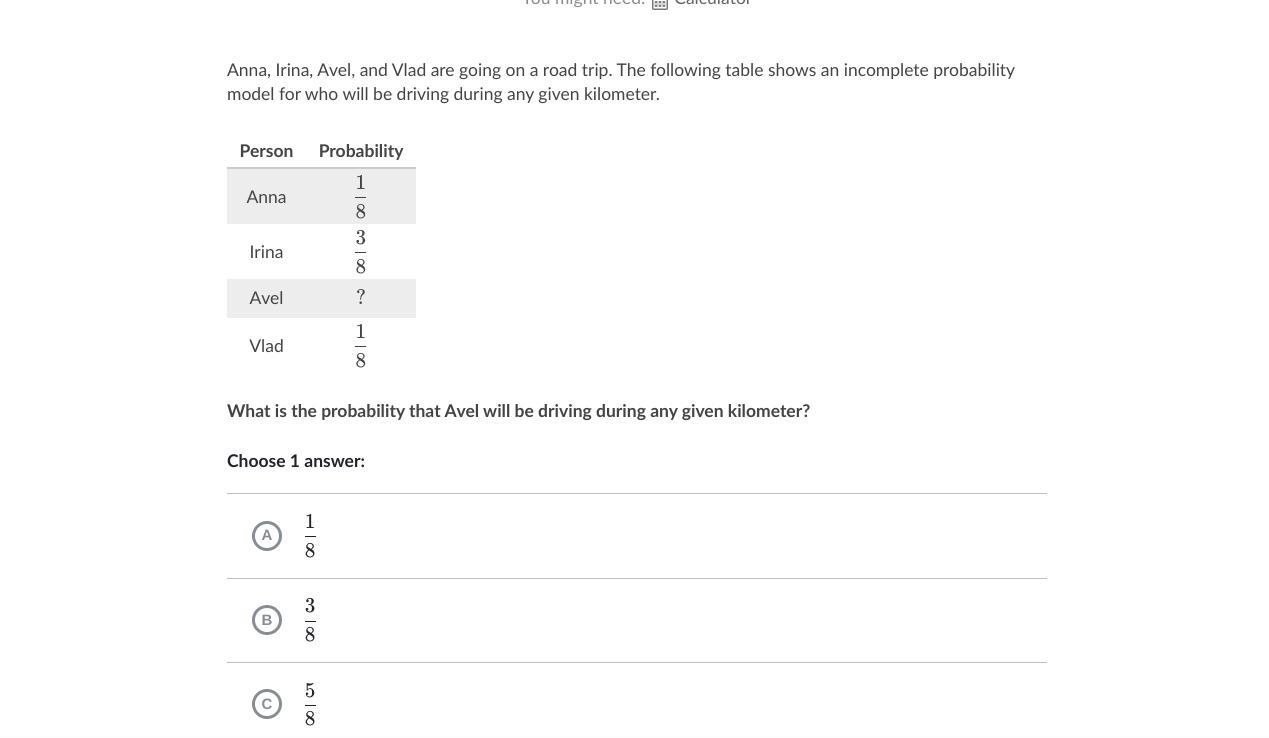Select answer choice C radio button

click(267, 704)
